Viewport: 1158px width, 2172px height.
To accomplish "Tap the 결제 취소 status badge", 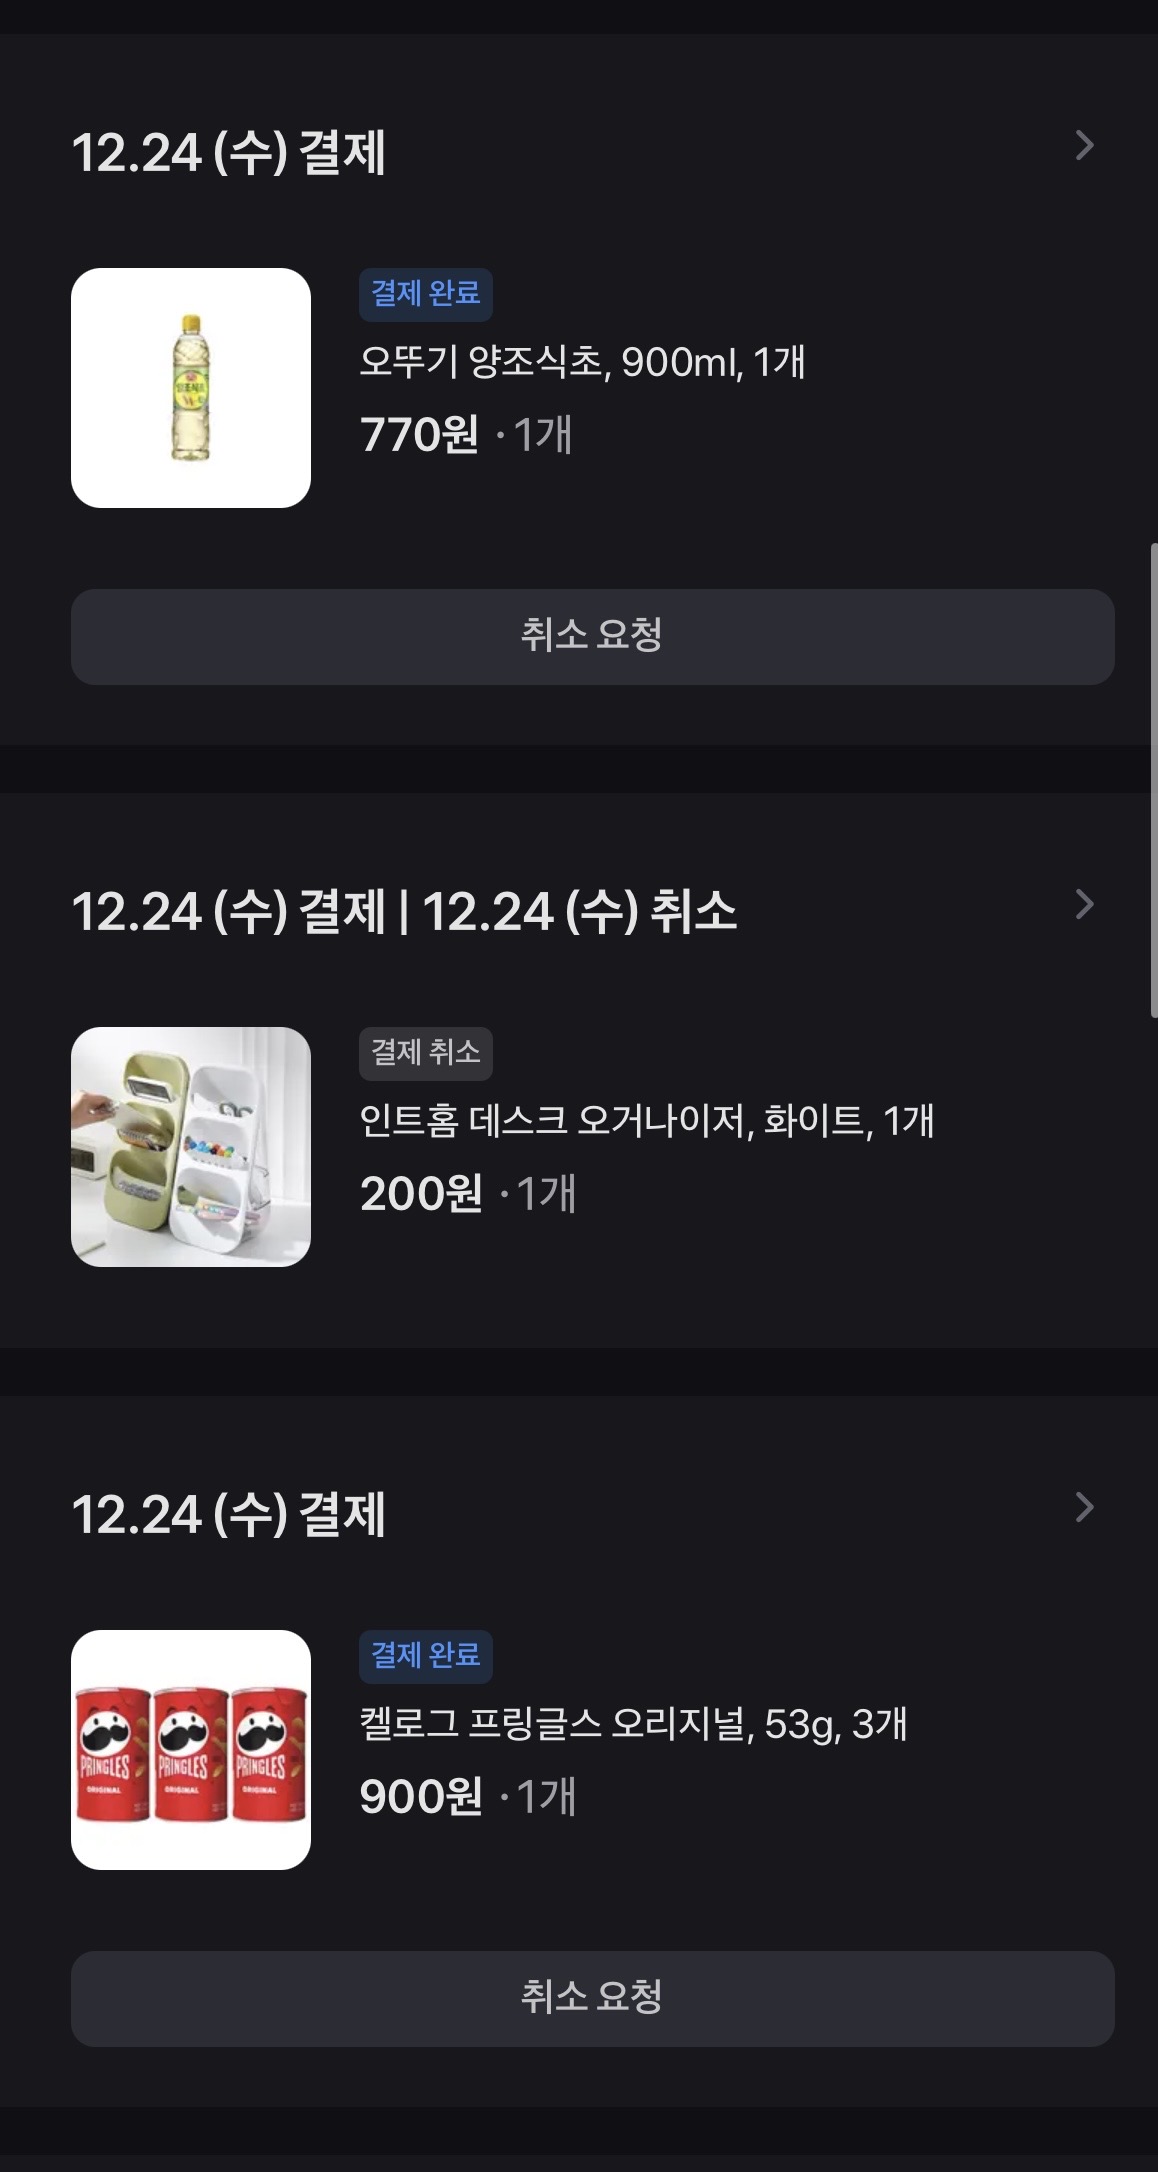I will [x=425, y=1053].
